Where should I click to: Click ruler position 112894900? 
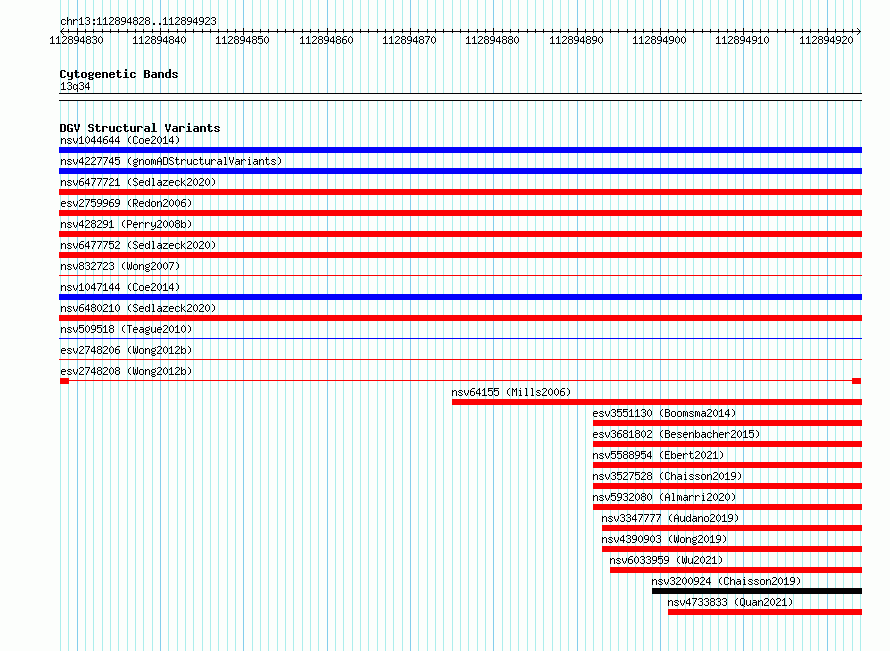[x=659, y=40]
